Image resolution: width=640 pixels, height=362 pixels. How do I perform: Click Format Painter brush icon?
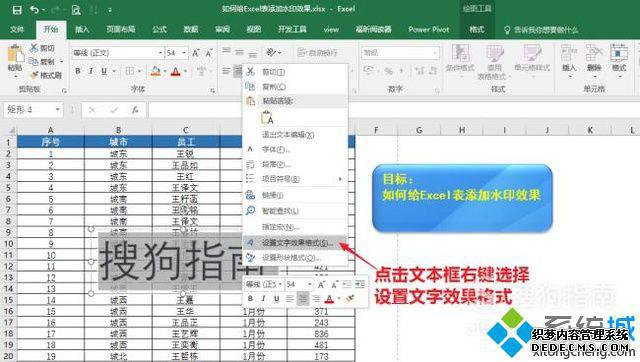point(34,75)
